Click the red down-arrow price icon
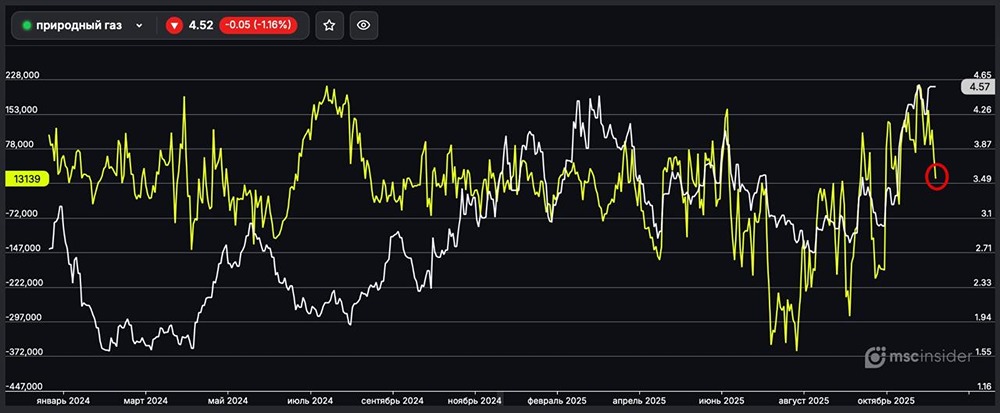The image size is (1000, 413). 174,26
